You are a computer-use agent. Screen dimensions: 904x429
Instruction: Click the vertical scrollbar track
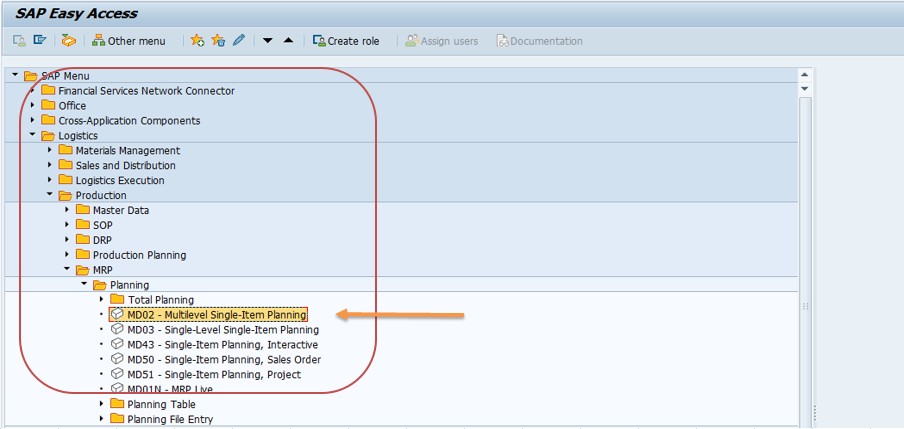coord(805,262)
